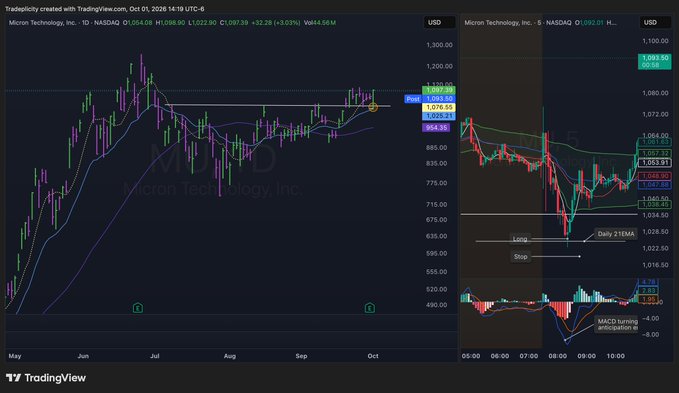Viewport: 679px width, 393px height.
Task: Click the MACD 1.95 value label
Action: click(648, 300)
